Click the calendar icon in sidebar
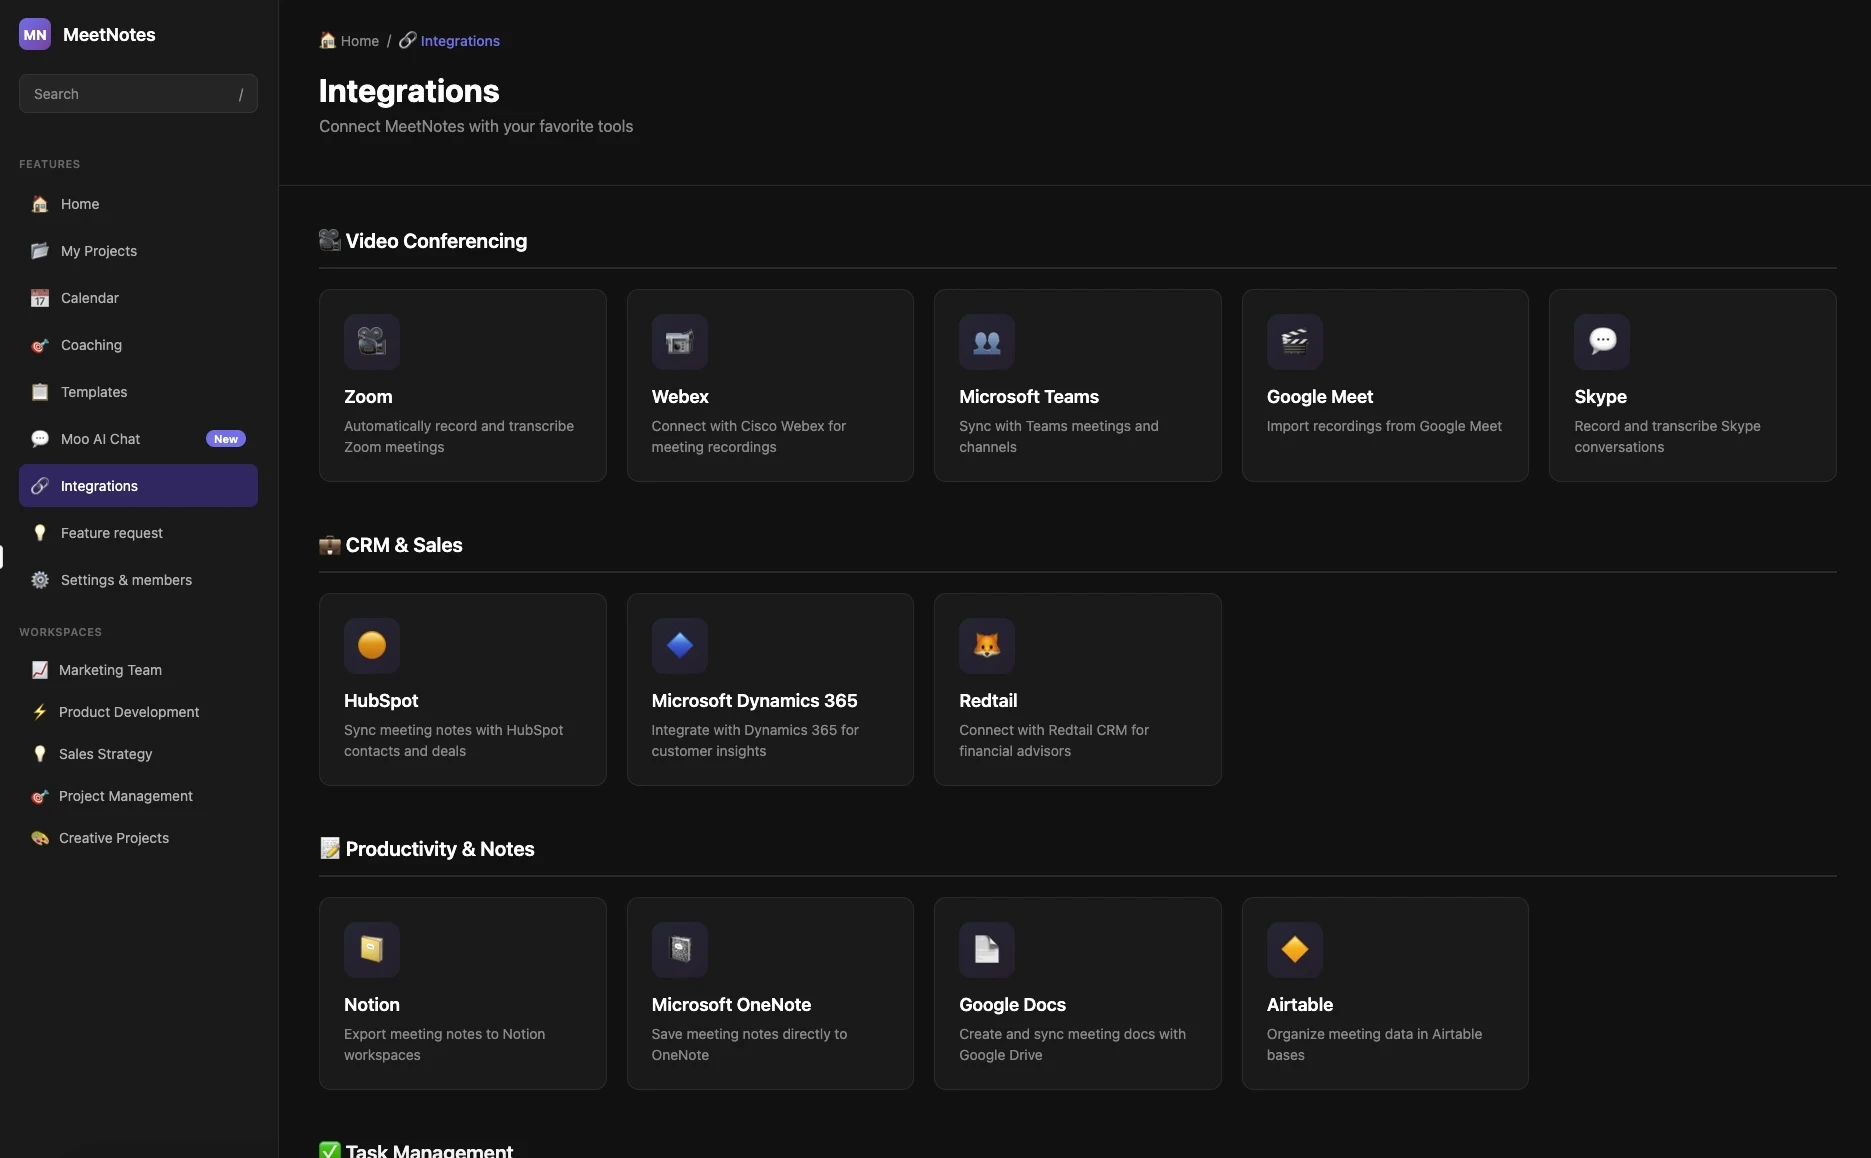The image size is (1871, 1158). point(40,298)
